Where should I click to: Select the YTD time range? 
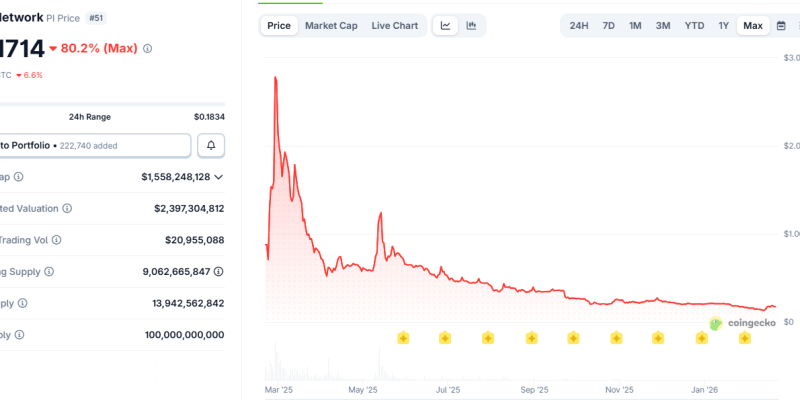(694, 25)
